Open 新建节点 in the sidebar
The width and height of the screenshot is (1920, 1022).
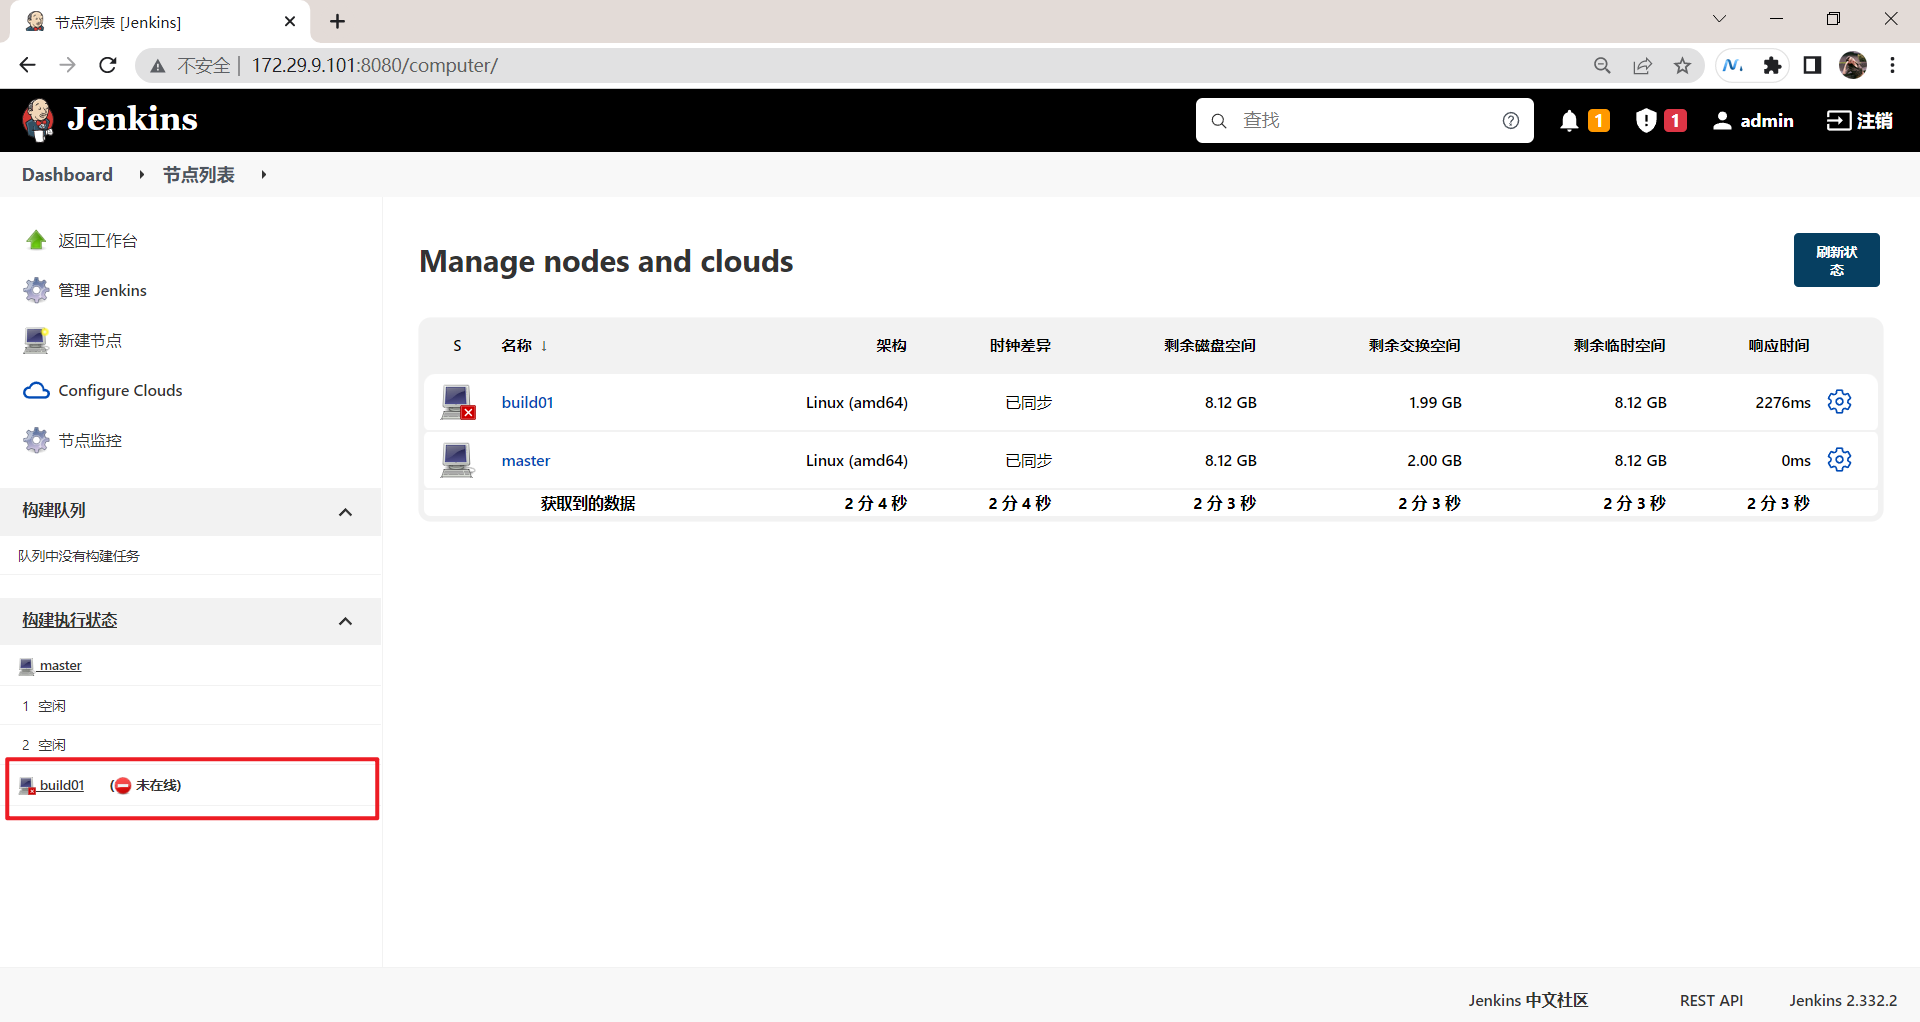click(90, 340)
